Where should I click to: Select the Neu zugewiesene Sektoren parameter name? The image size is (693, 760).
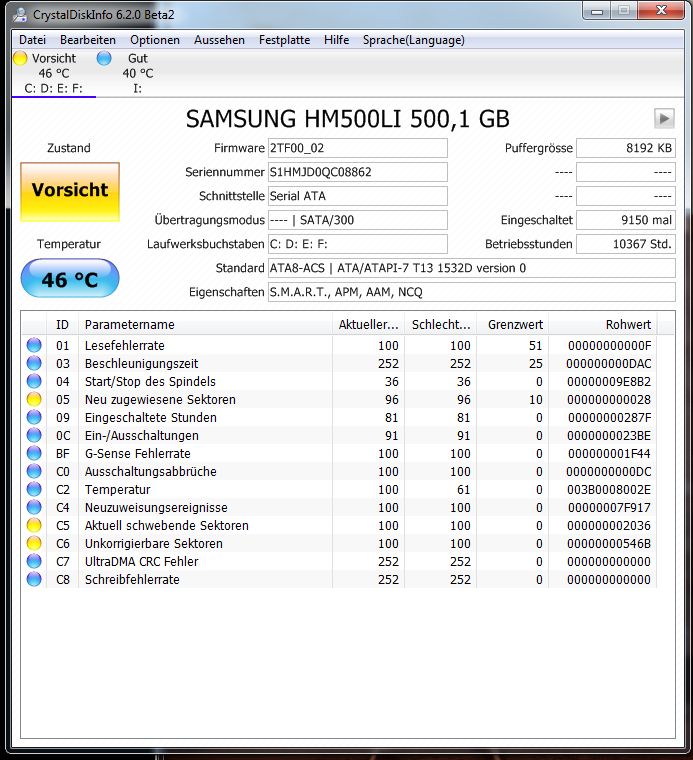tap(160, 399)
